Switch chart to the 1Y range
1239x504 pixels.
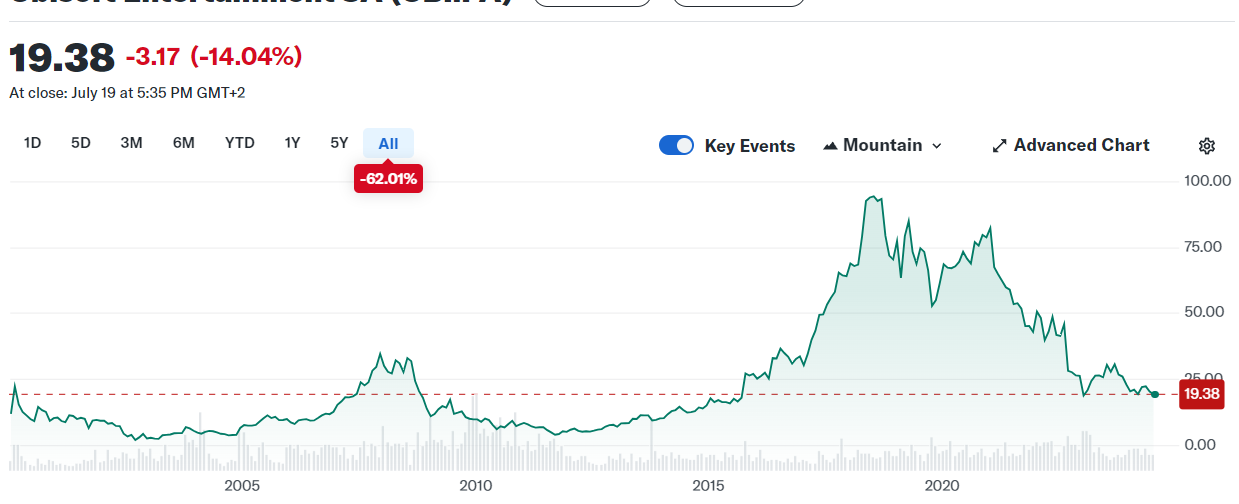292,143
